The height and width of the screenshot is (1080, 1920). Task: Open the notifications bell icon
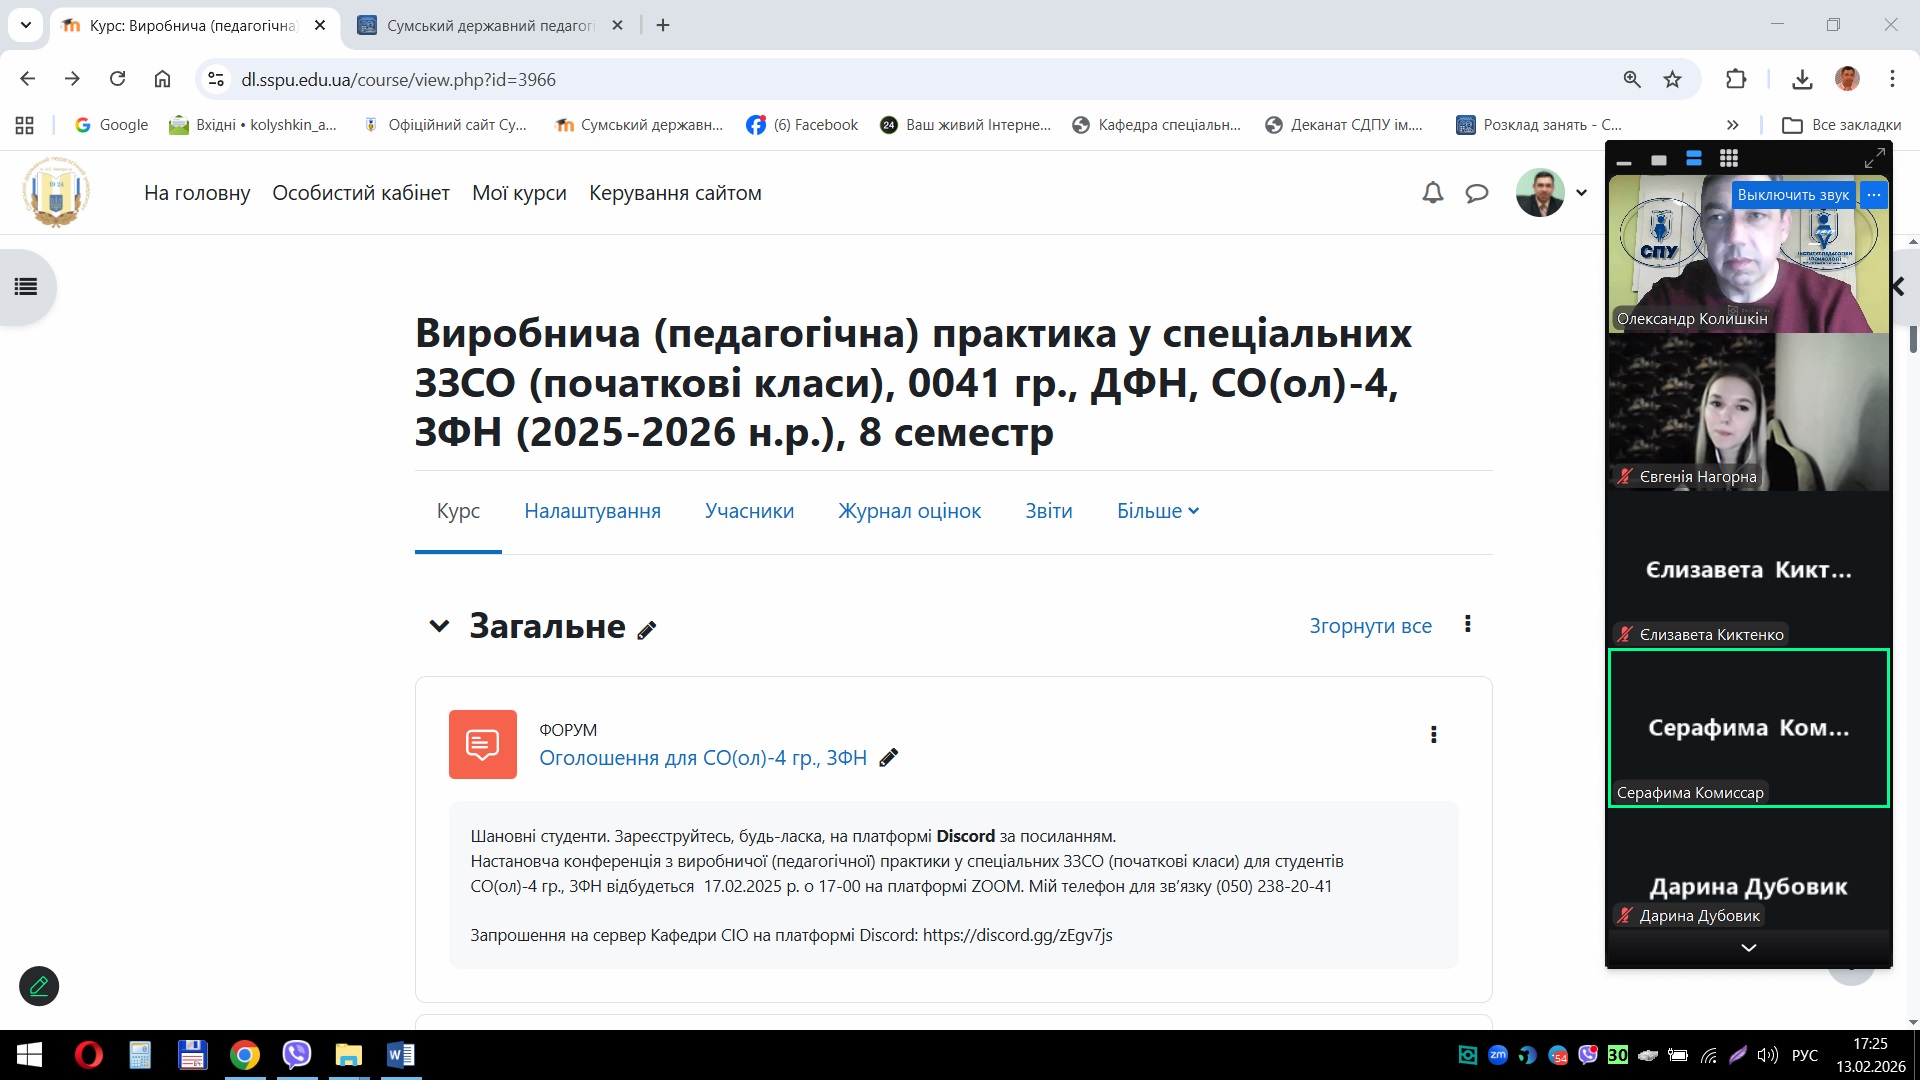tap(1432, 193)
